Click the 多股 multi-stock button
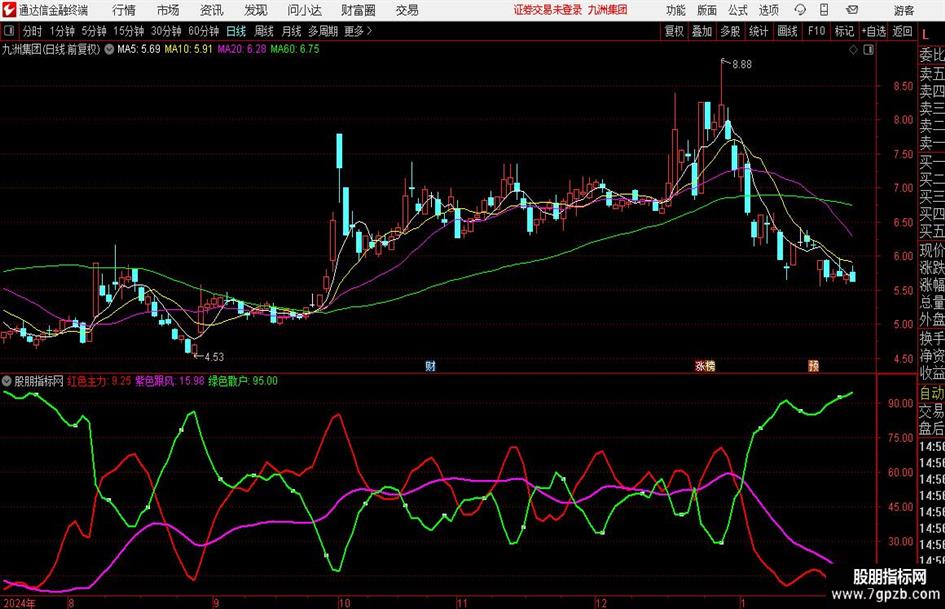This screenshot has height=609, width=945. pyautogui.click(x=730, y=31)
